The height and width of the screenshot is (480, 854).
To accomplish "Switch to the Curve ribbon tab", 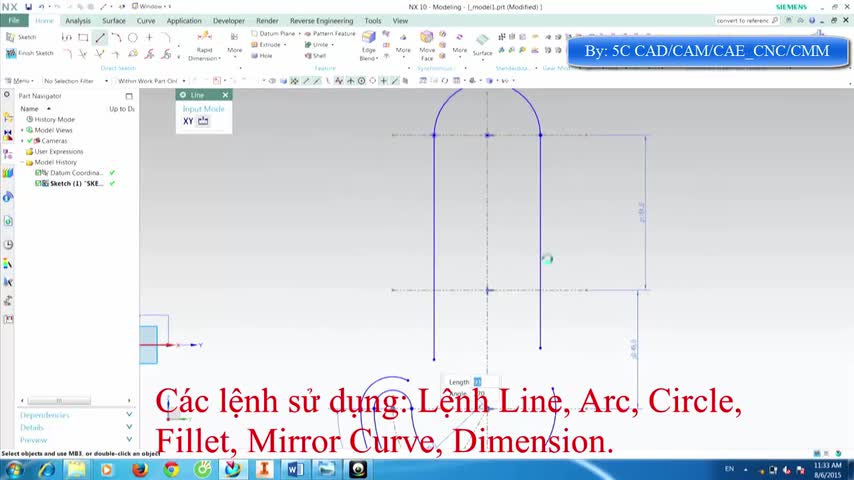I will point(146,21).
